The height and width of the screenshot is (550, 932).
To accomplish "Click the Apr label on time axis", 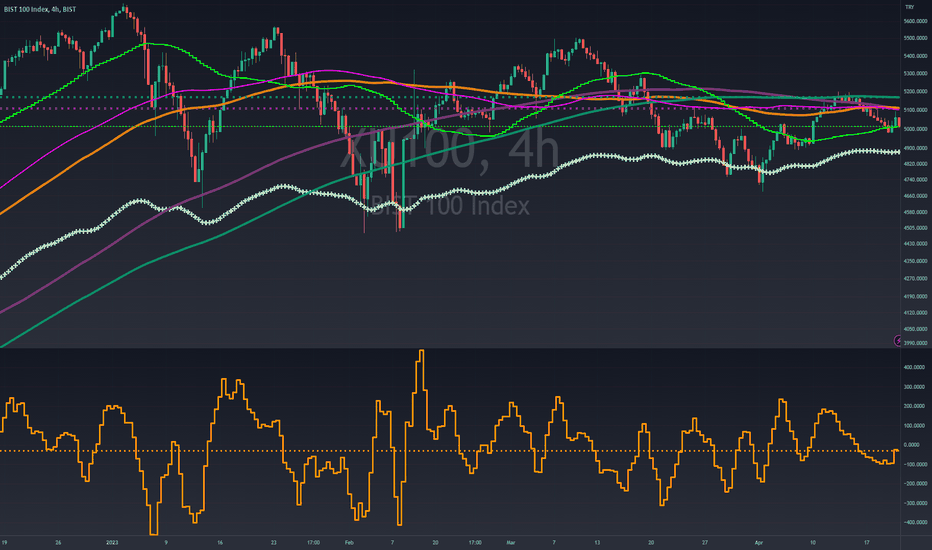I will (x=758, y=542).
